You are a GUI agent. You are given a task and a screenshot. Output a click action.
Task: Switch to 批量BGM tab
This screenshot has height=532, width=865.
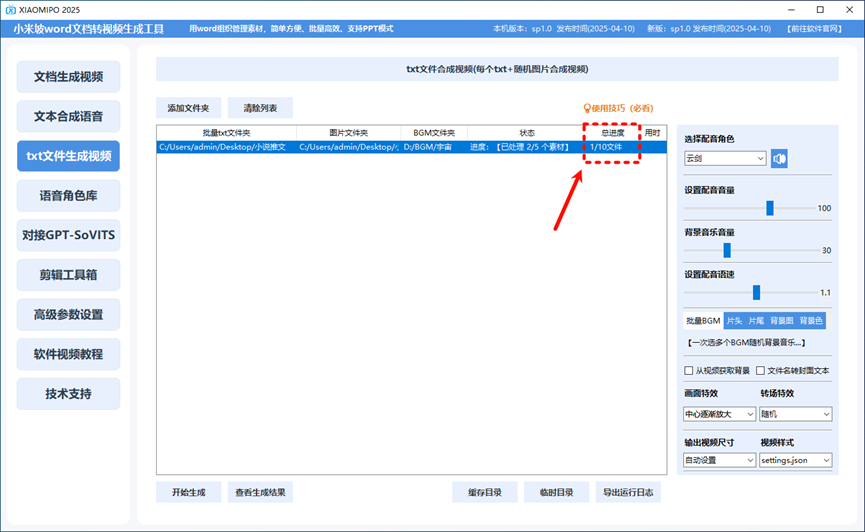(x=703, y=321)
